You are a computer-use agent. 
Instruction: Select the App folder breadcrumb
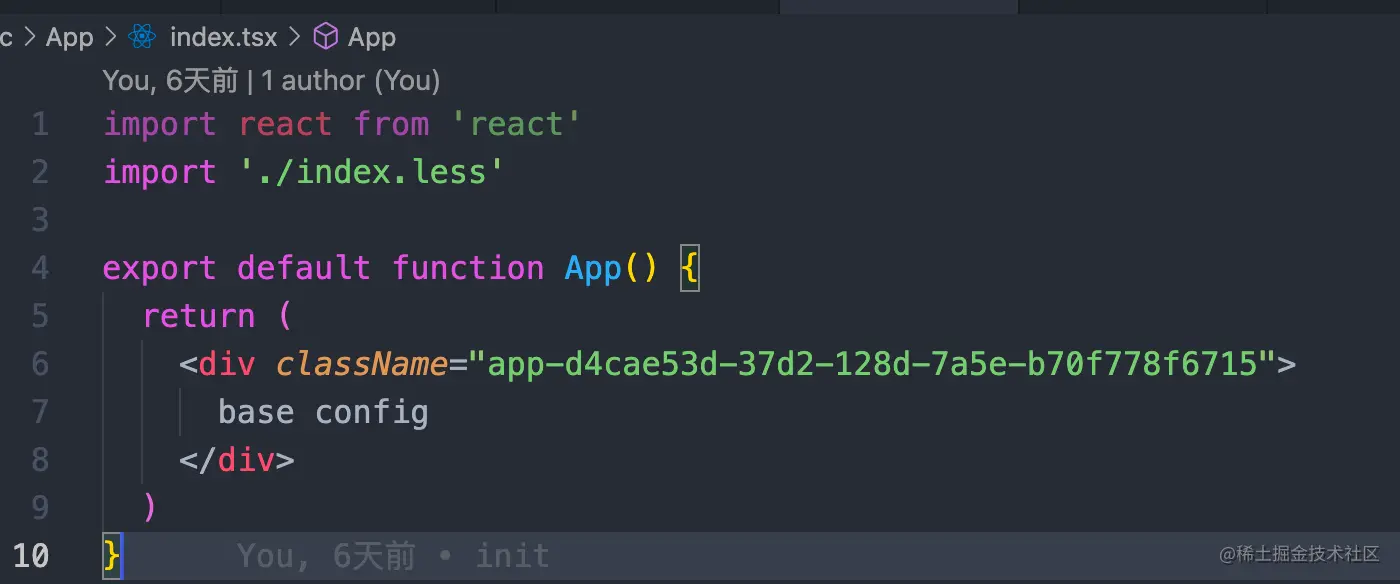pyautogui.click(x=69, y=37)
